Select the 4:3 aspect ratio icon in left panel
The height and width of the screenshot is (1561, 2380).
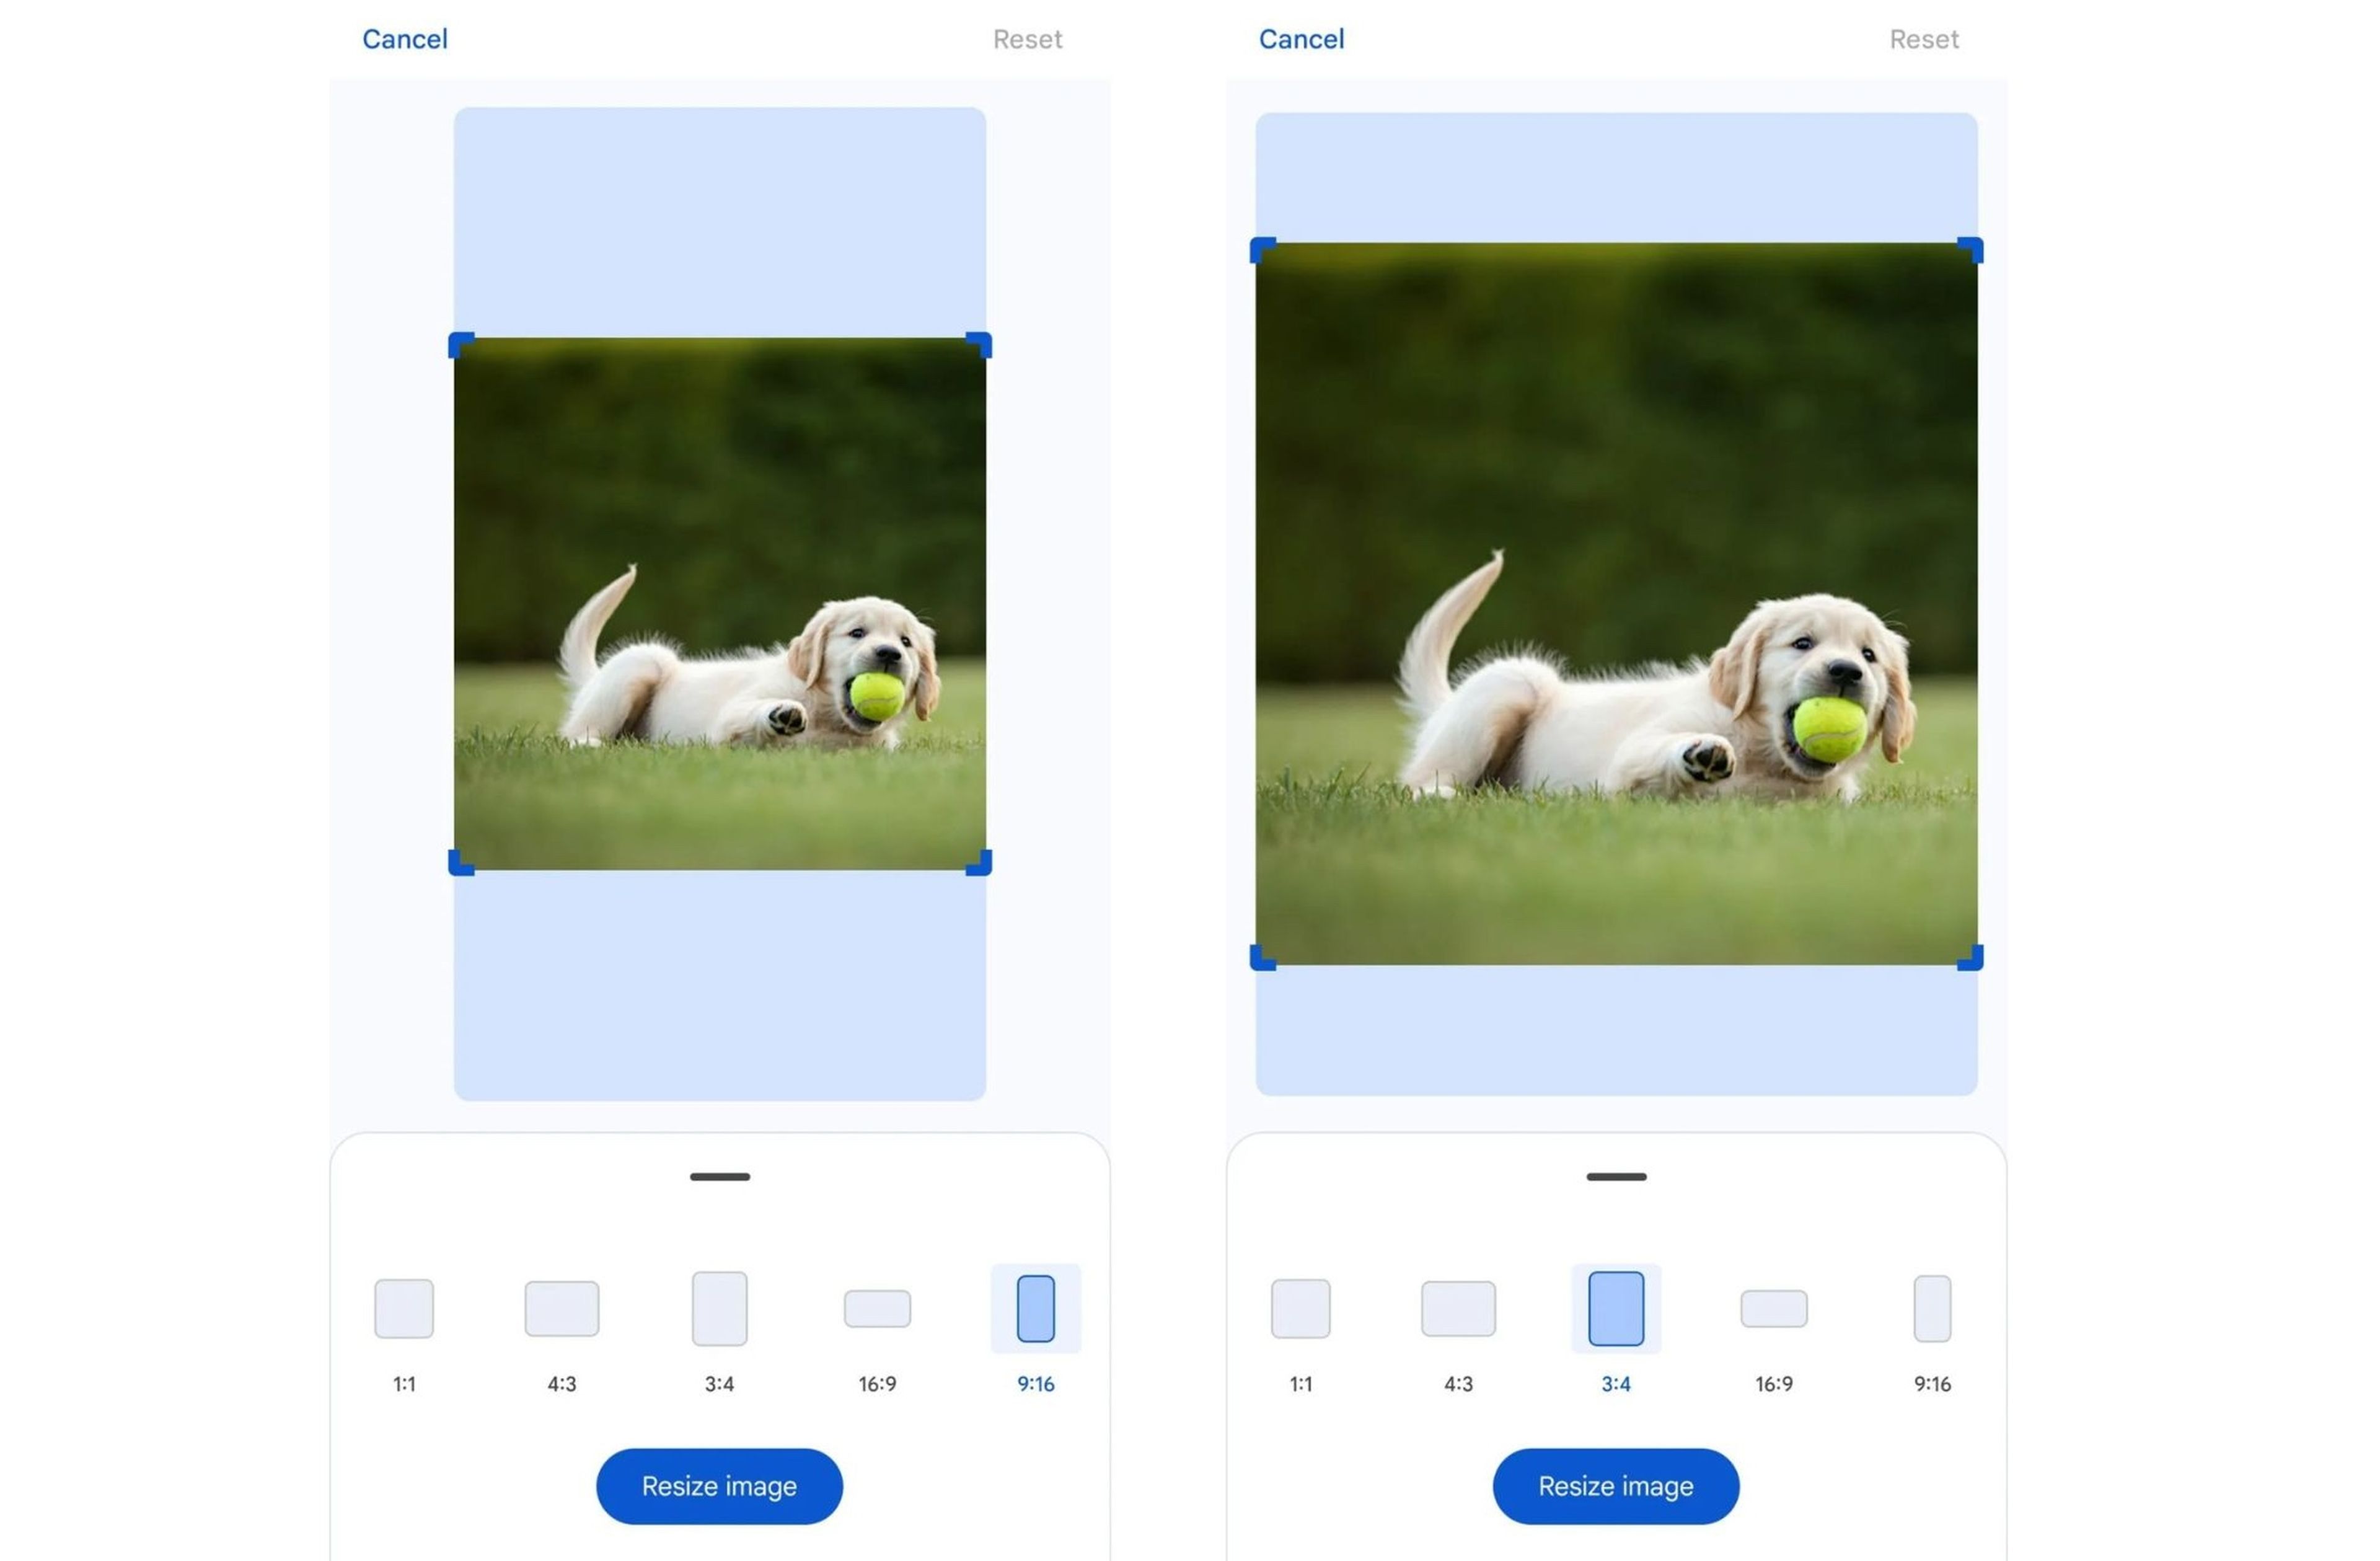pos(562,1308)
